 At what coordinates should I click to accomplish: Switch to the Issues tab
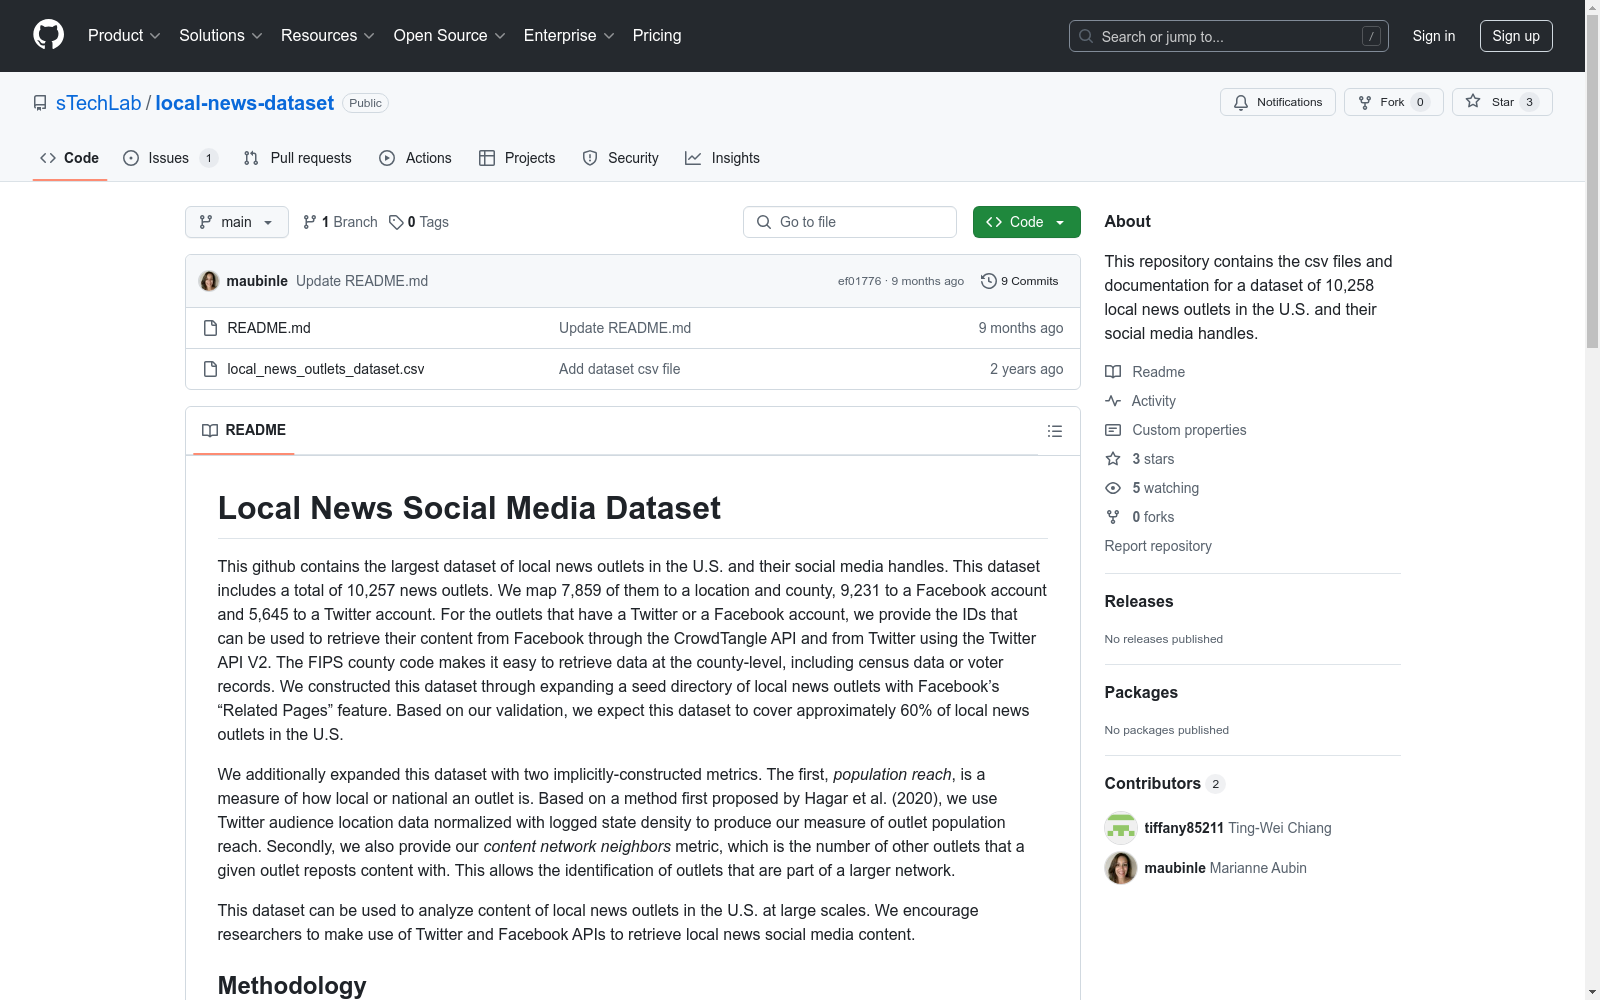click(x=170, y=158)
